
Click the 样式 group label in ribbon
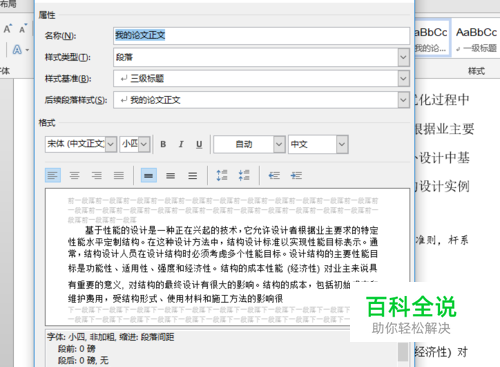click(476, 71)
